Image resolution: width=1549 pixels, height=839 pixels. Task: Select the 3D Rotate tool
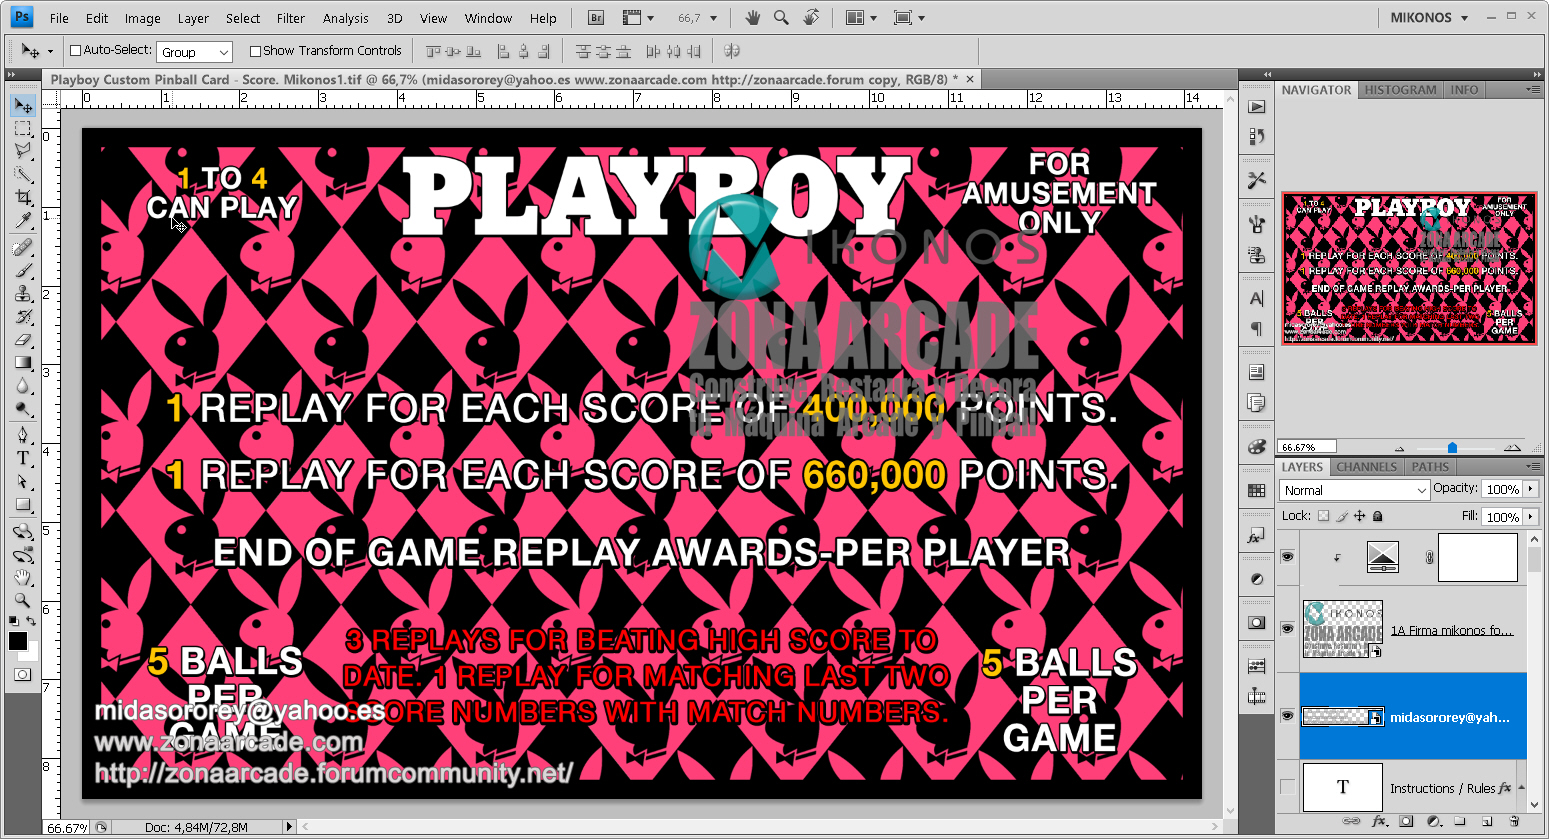(23, 531)
